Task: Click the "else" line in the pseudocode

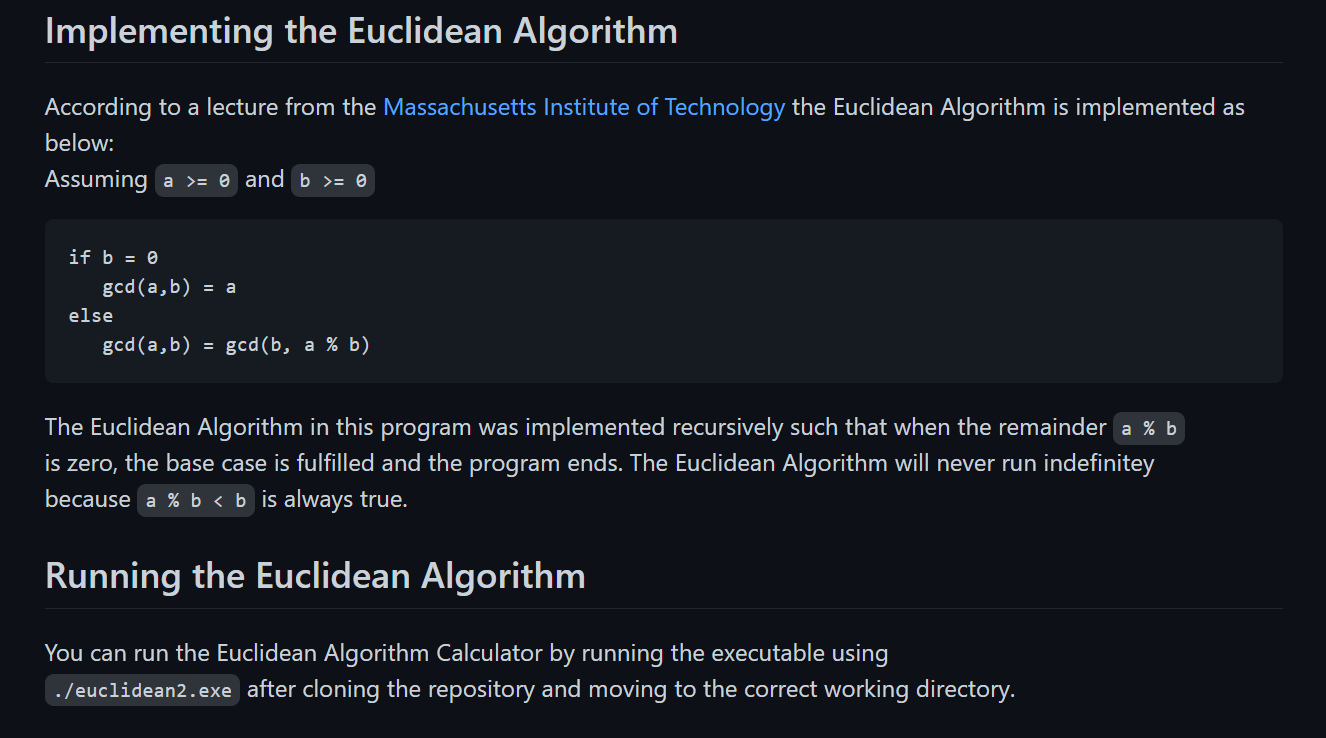Action: [x=91, y=315]
